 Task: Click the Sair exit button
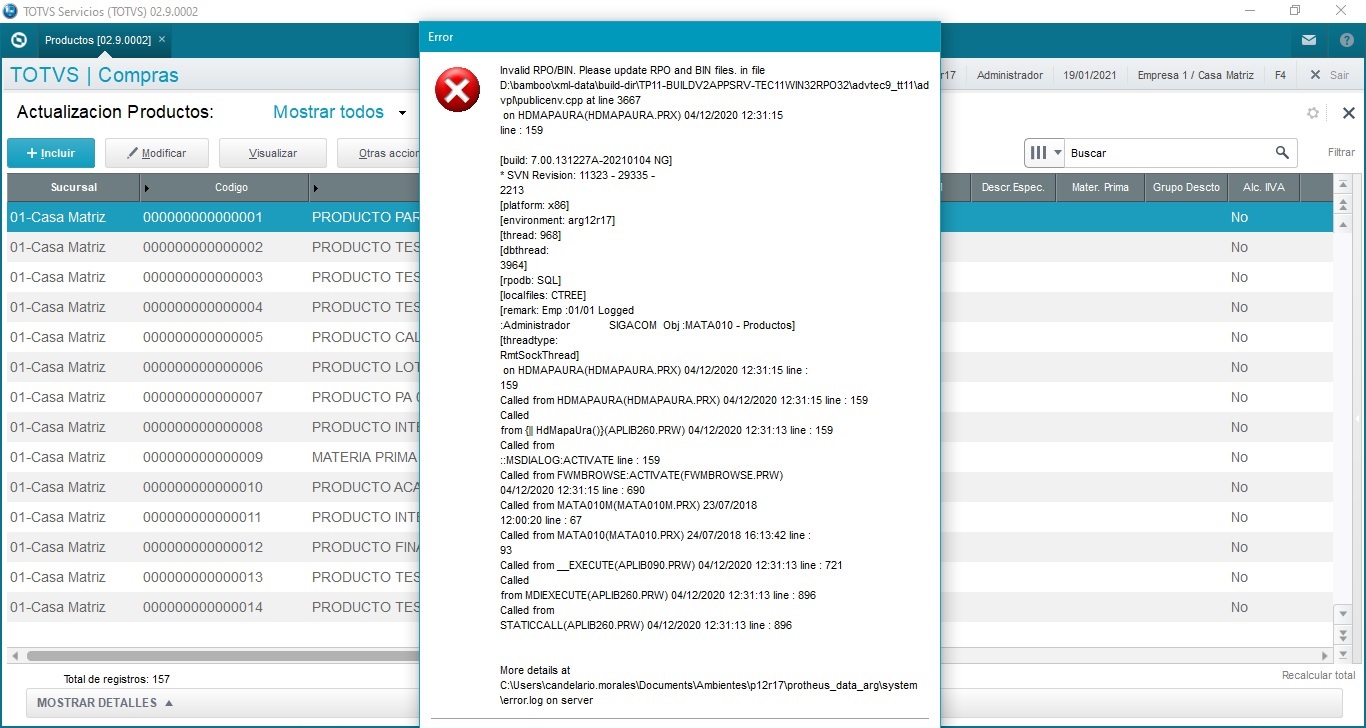pyautogui.click(x=1329, y=75)
